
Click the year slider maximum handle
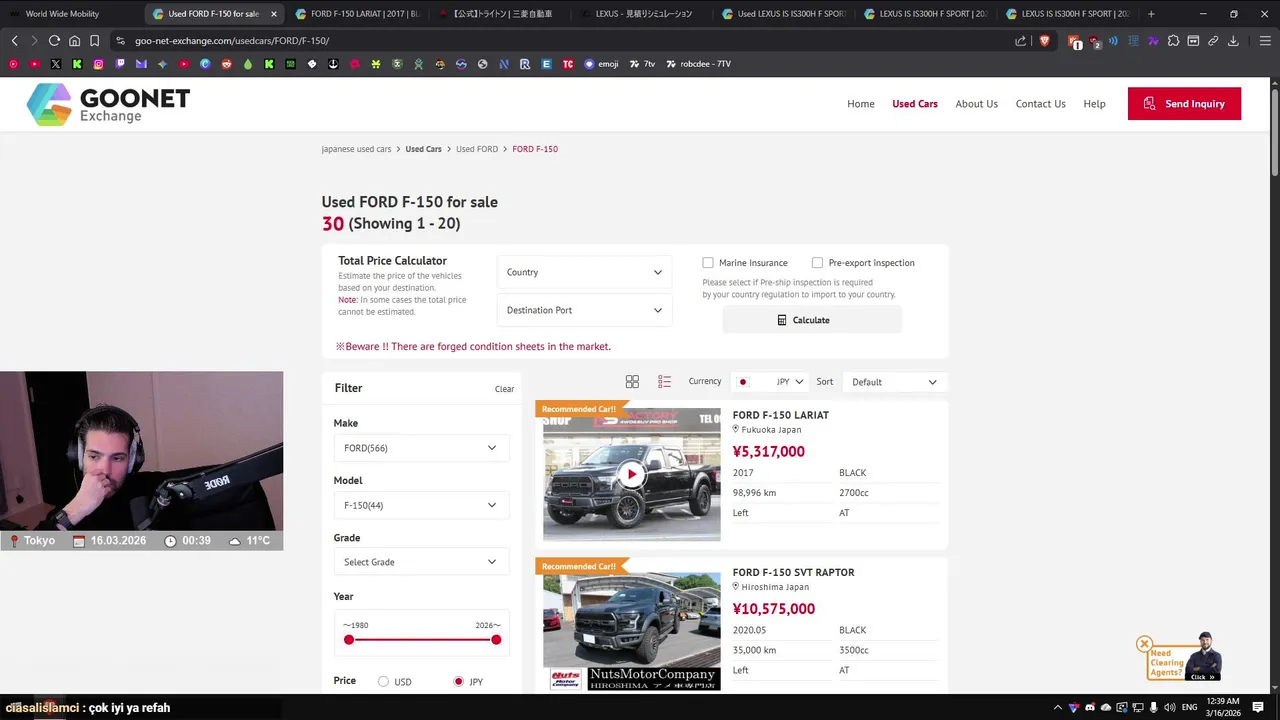point(496,640)
